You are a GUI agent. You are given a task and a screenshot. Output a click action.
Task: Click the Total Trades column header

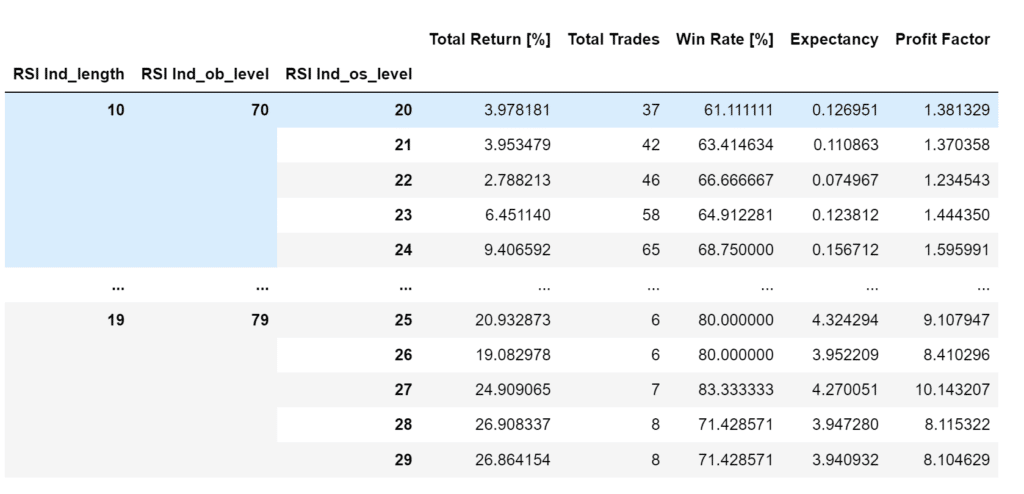point(614,40)
